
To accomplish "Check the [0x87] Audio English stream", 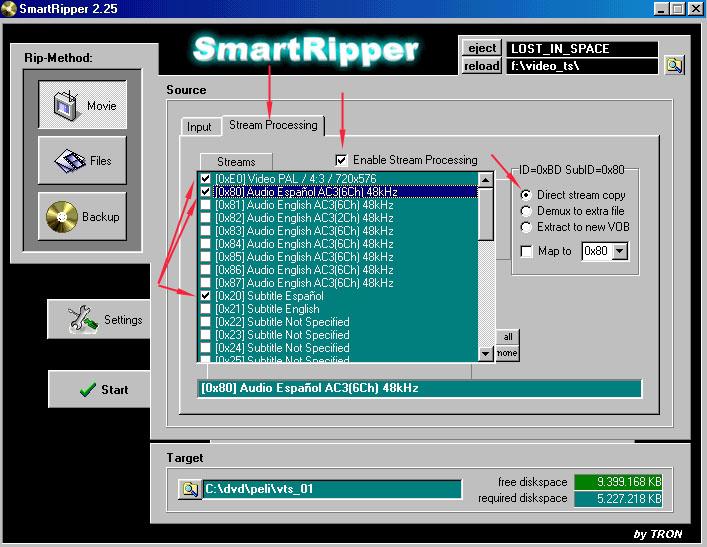I will point(206,283).
